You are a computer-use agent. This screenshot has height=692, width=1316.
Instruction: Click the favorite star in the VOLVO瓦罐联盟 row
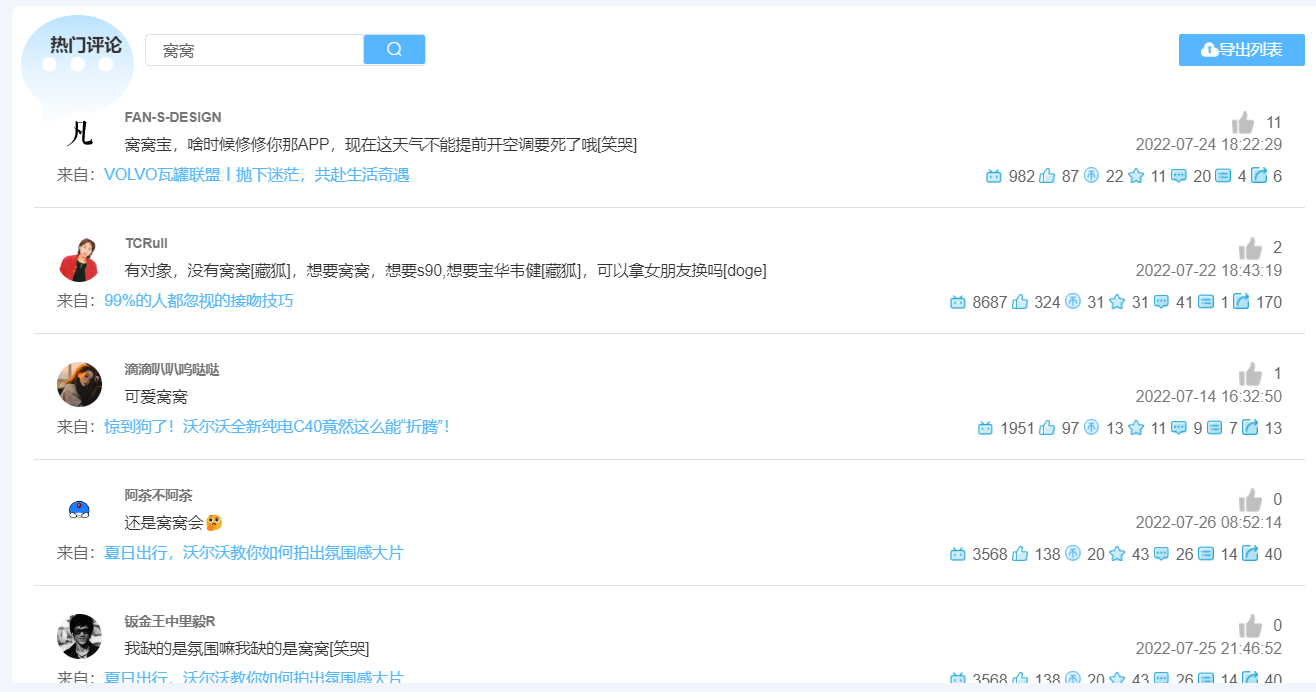(x=1136, y=176)
